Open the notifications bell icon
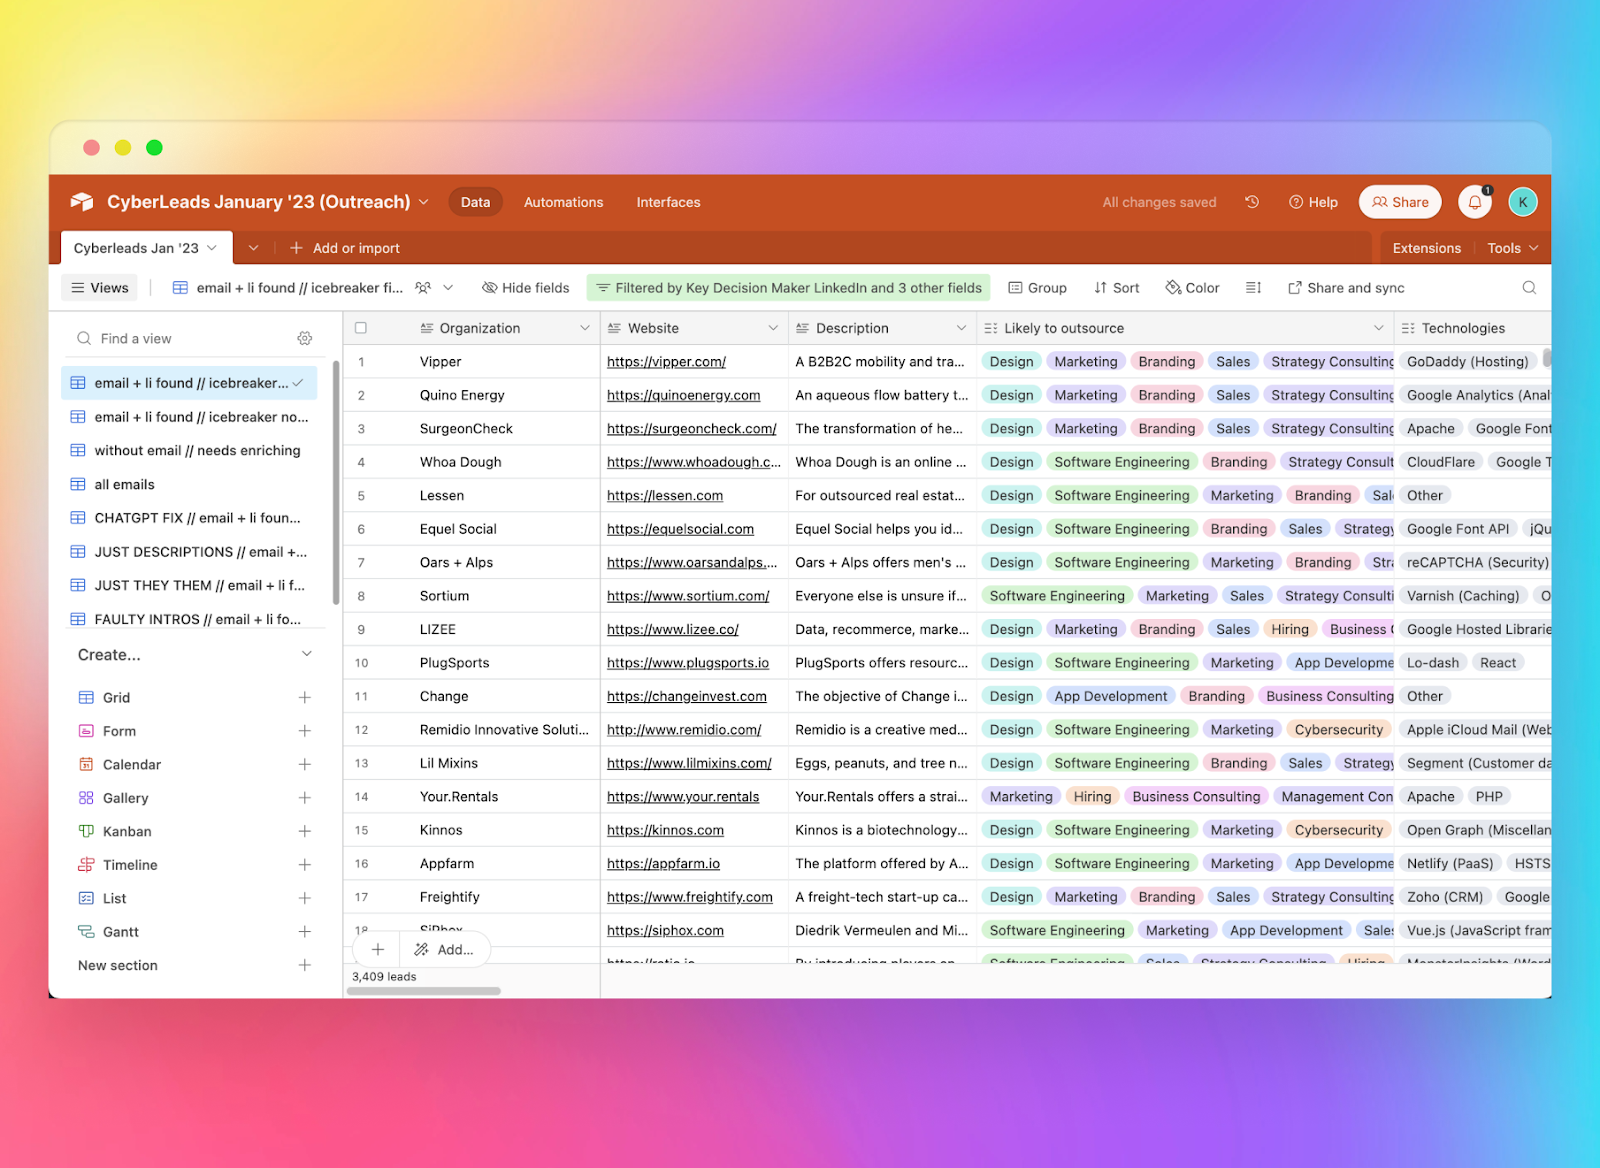 click(x=1474, y=202)
